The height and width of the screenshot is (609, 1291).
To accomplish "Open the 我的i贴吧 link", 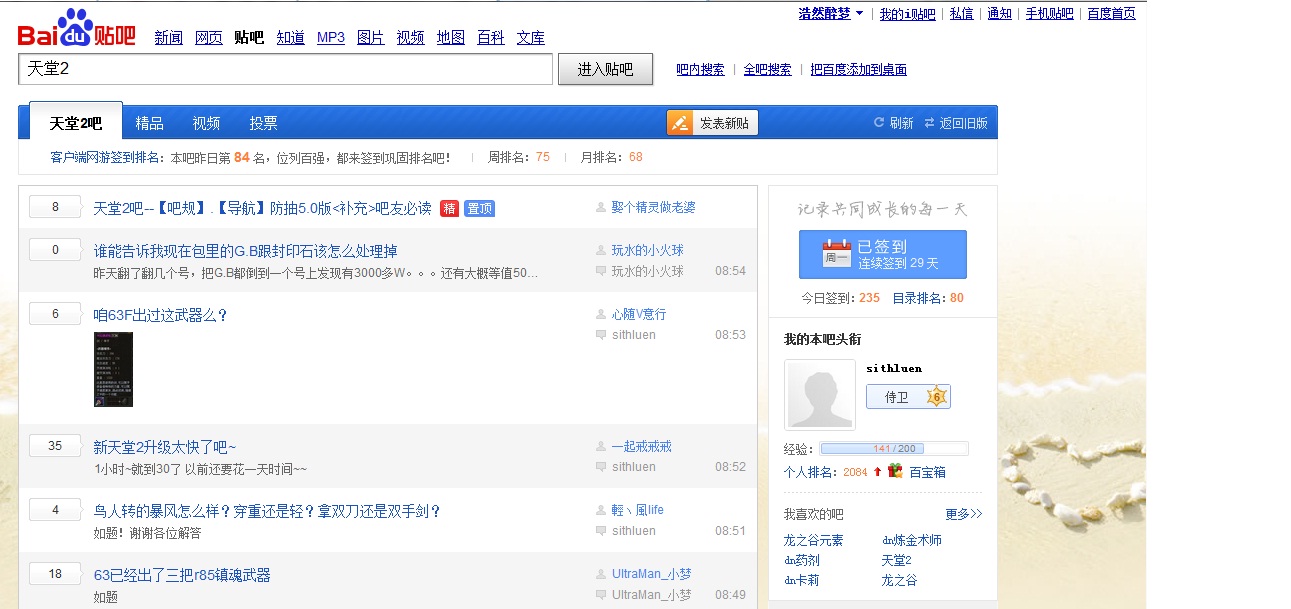I will (x=907, y=13).
